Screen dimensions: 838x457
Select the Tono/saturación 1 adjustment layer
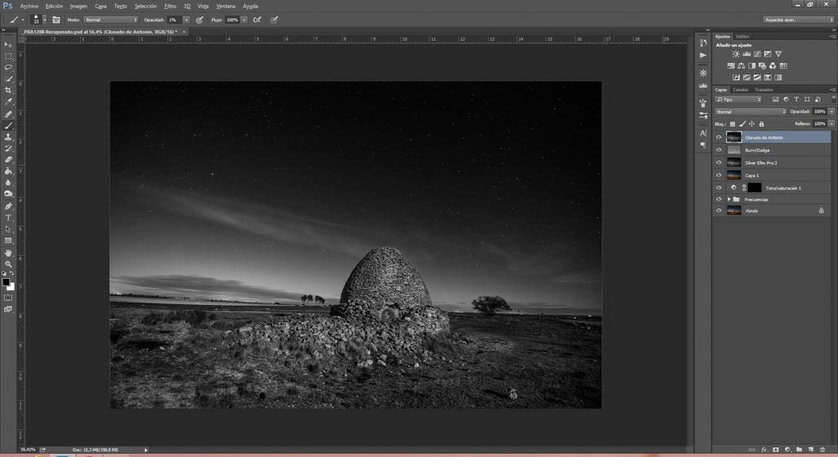(x=785, y=187)
